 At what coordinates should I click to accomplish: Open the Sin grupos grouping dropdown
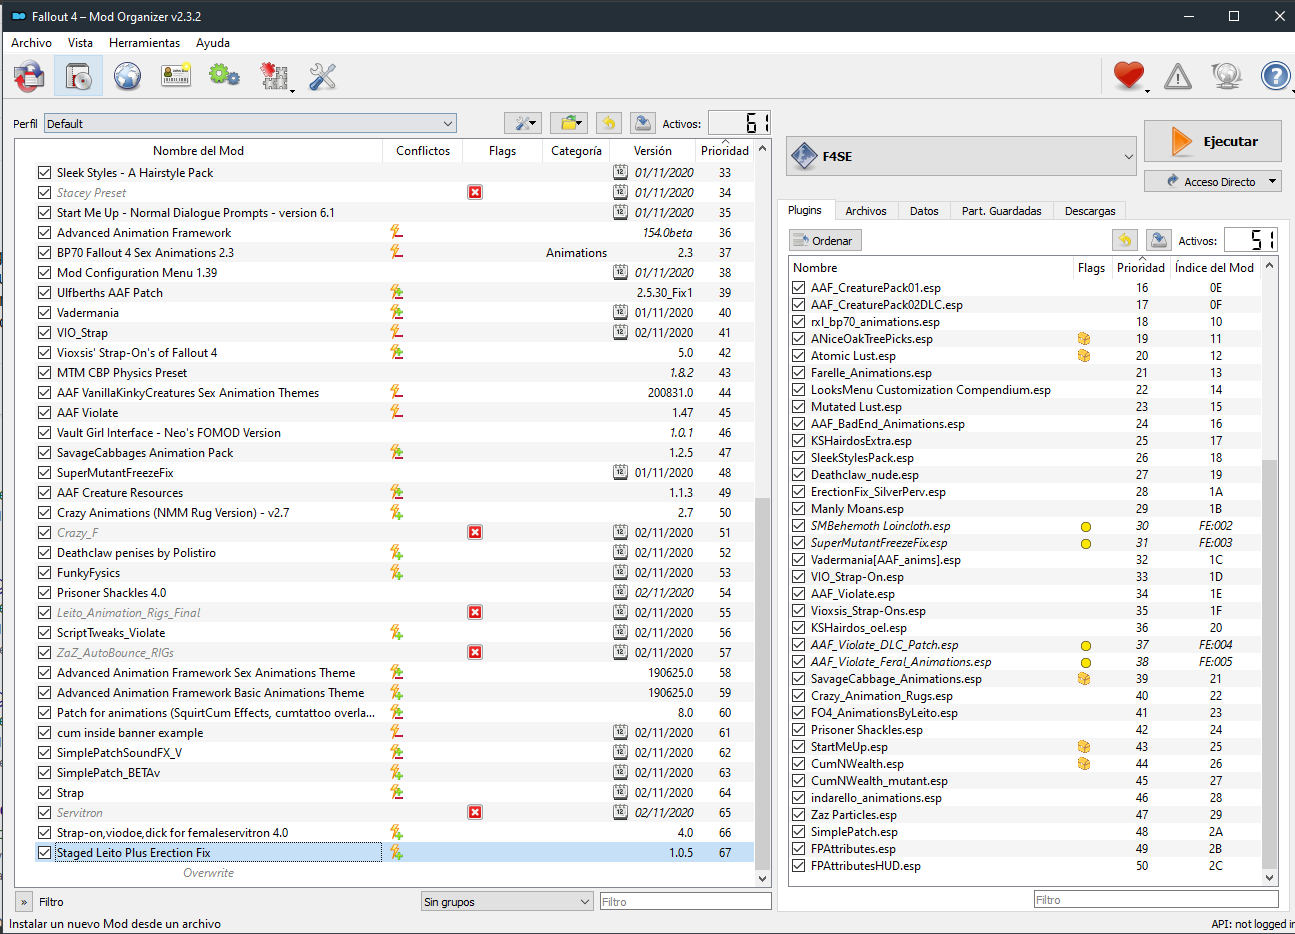point(507,901)
